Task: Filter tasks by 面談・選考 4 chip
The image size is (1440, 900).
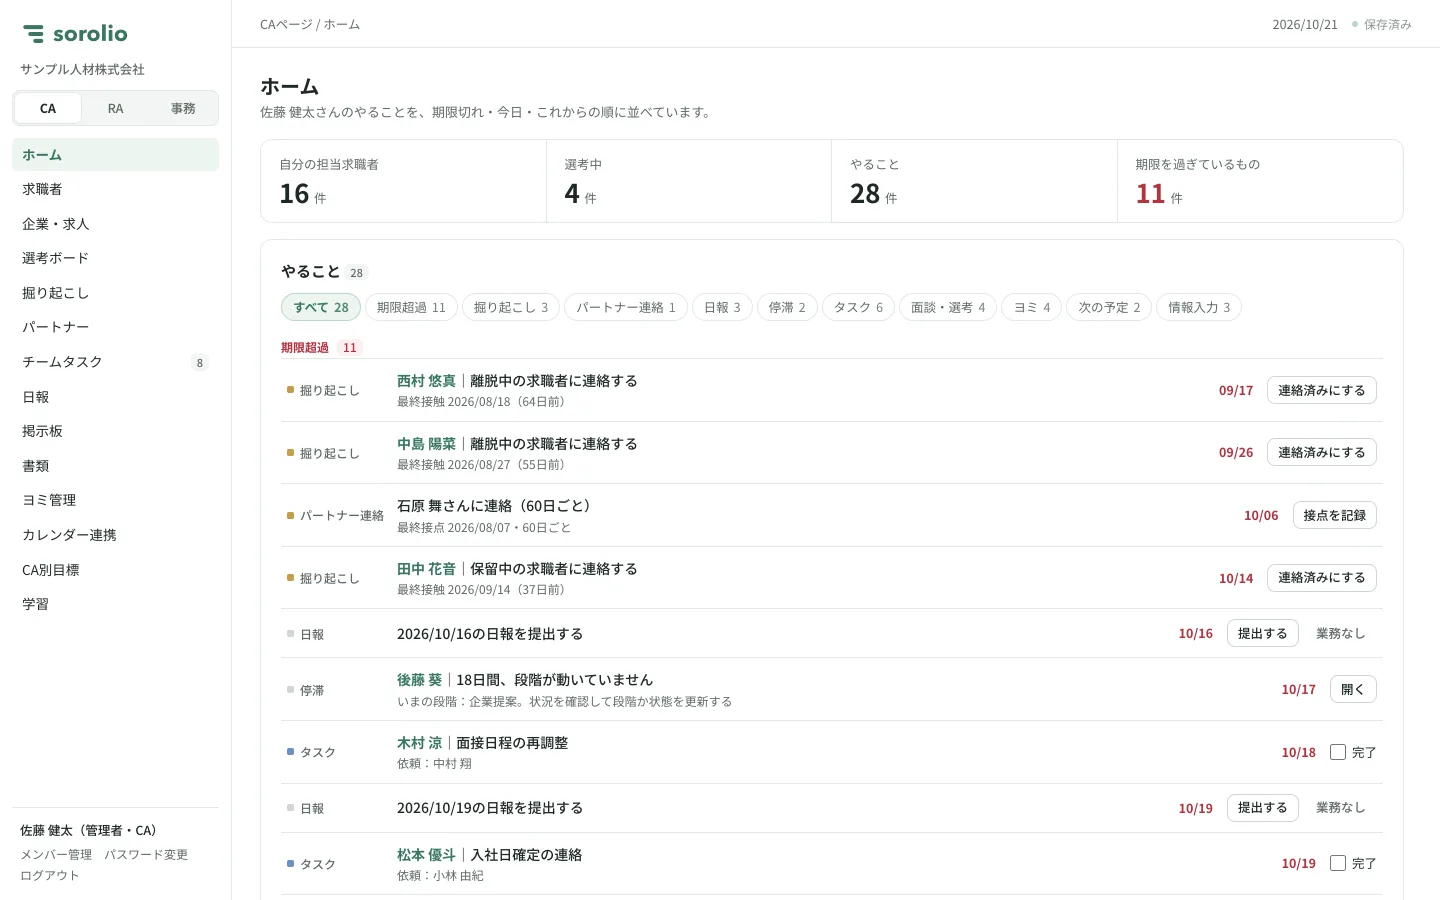Action: (948, 307)
